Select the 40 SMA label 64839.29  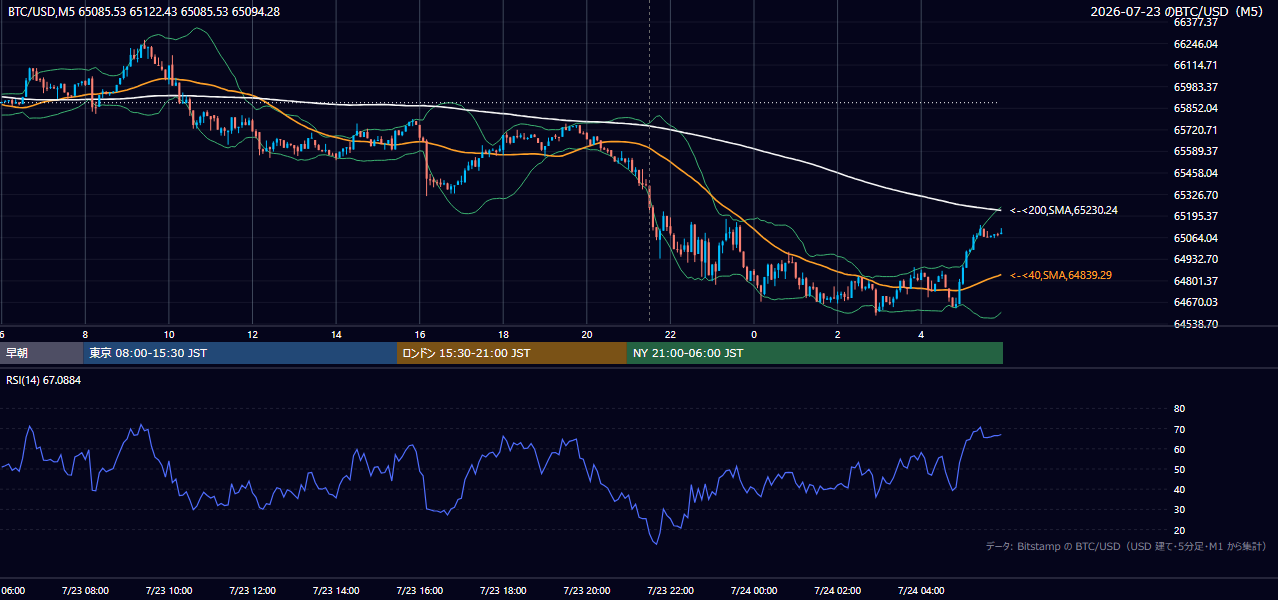pos(1060,275)
